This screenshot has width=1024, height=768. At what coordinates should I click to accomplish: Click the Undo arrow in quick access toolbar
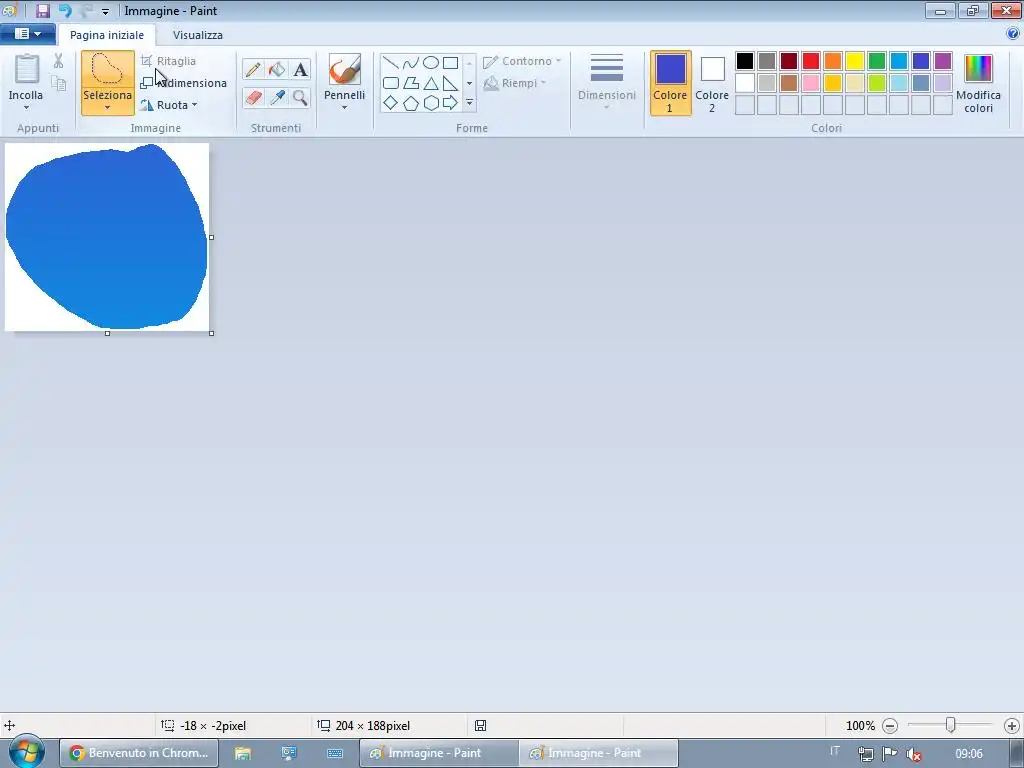tap(64, 10)
